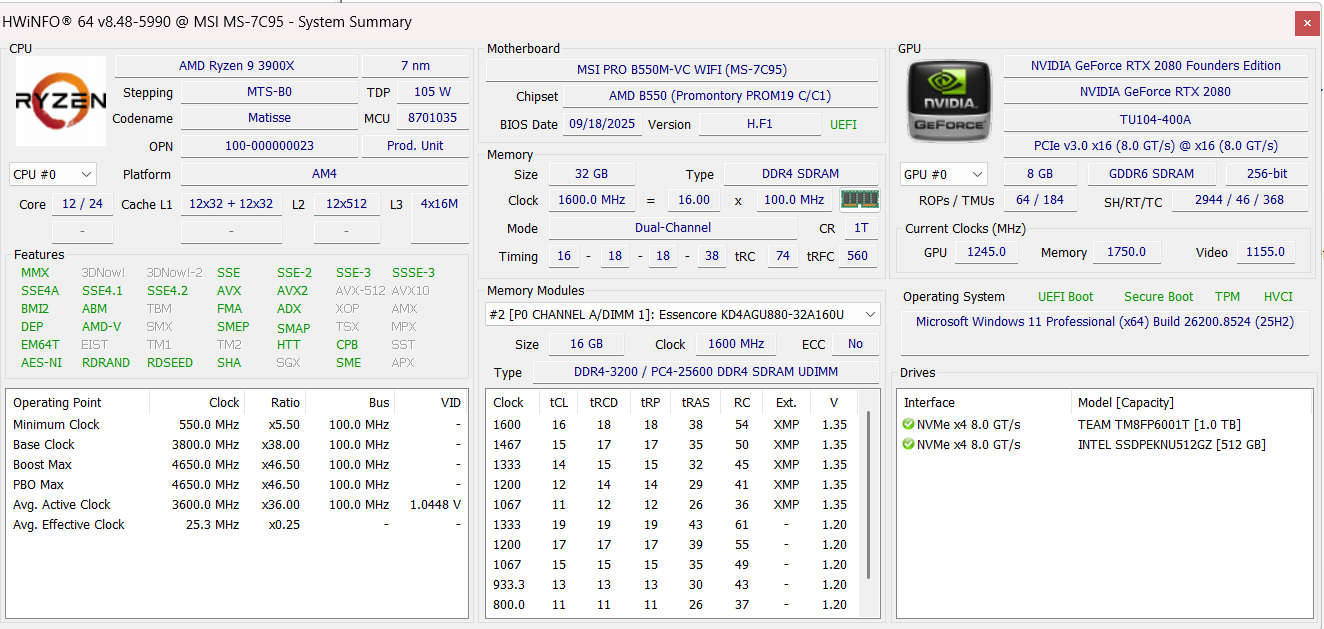Click the AVX2 feature label

tap(292, 291)
